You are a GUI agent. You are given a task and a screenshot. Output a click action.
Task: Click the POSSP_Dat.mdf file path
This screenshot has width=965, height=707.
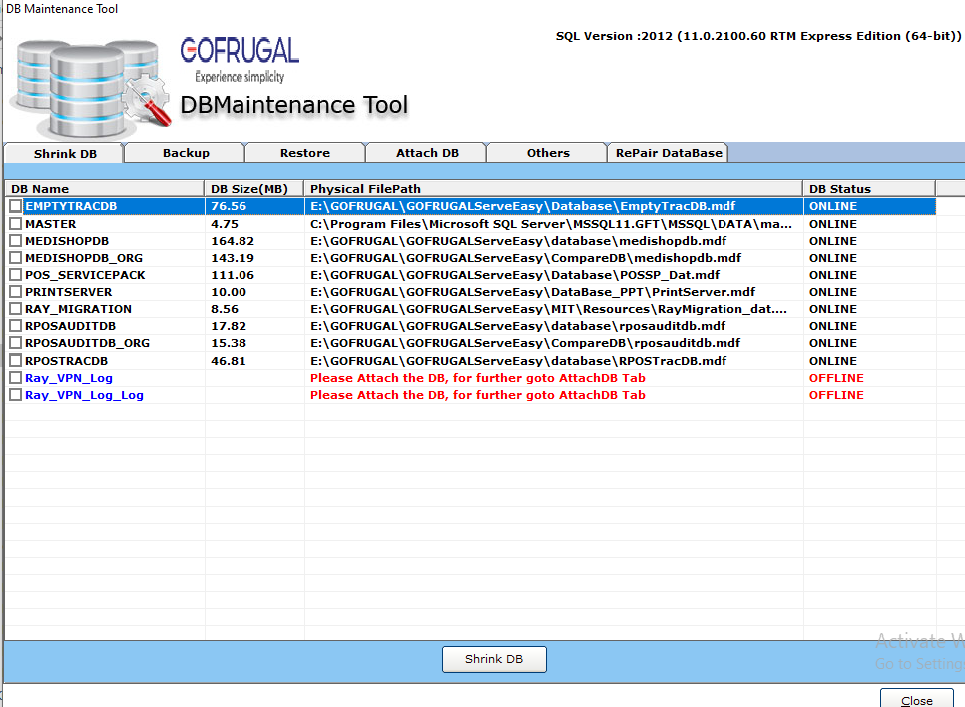point(515,275)
